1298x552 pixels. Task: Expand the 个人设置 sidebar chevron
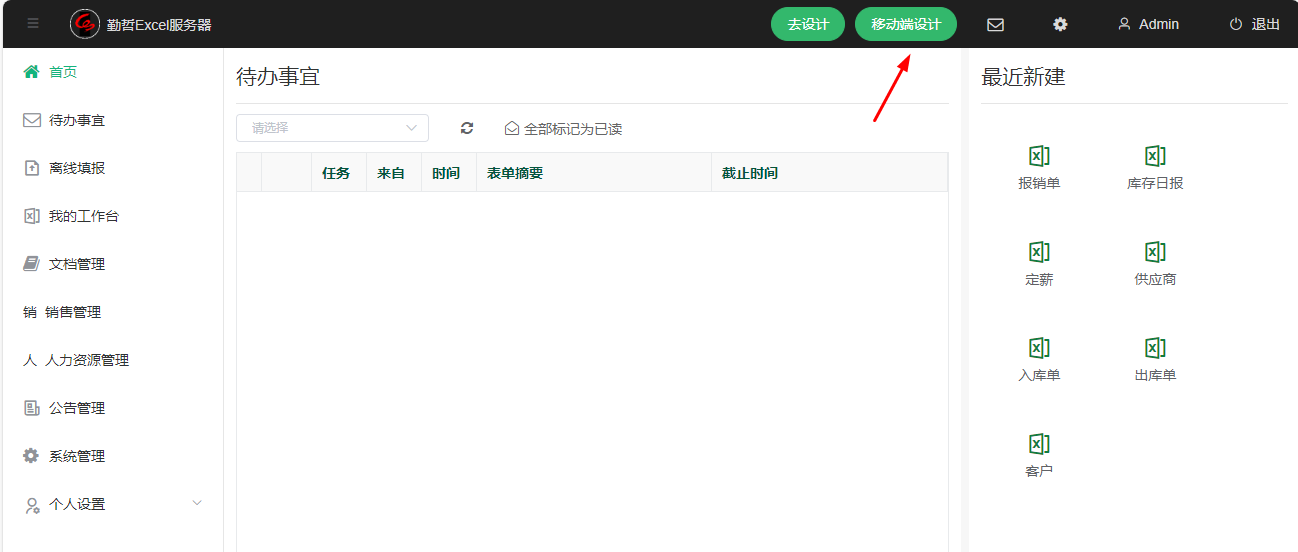[x=197, y=503]
